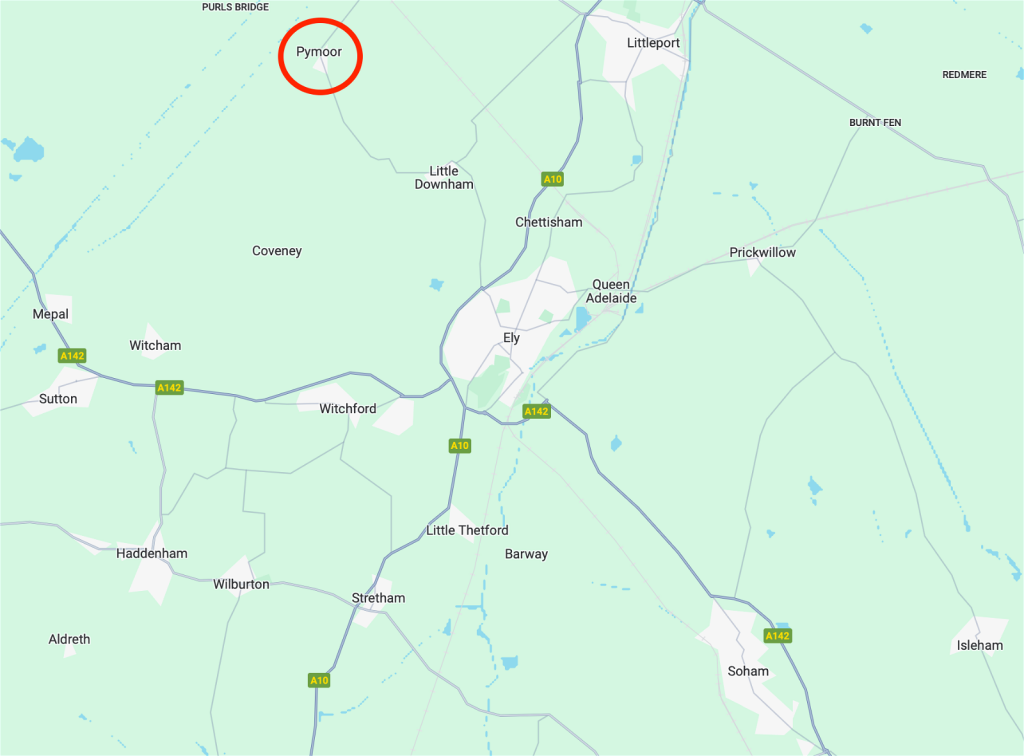Click the Littleport town label

coord(653,42)
